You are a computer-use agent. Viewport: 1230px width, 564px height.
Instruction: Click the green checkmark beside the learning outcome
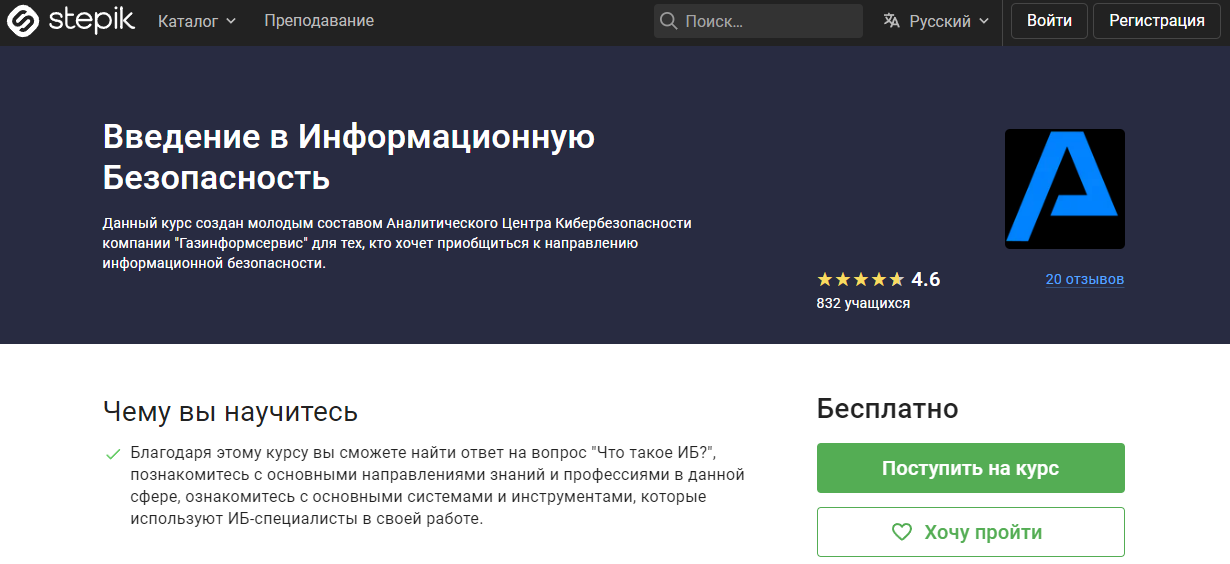click(x=113, y=454)
